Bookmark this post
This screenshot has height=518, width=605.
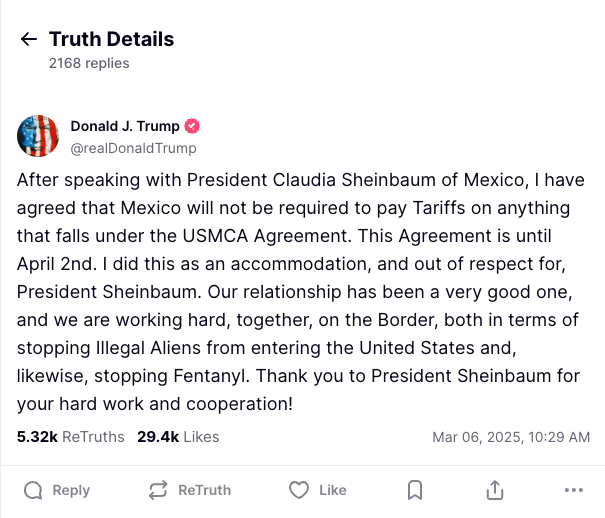click(x=415, y=490)
